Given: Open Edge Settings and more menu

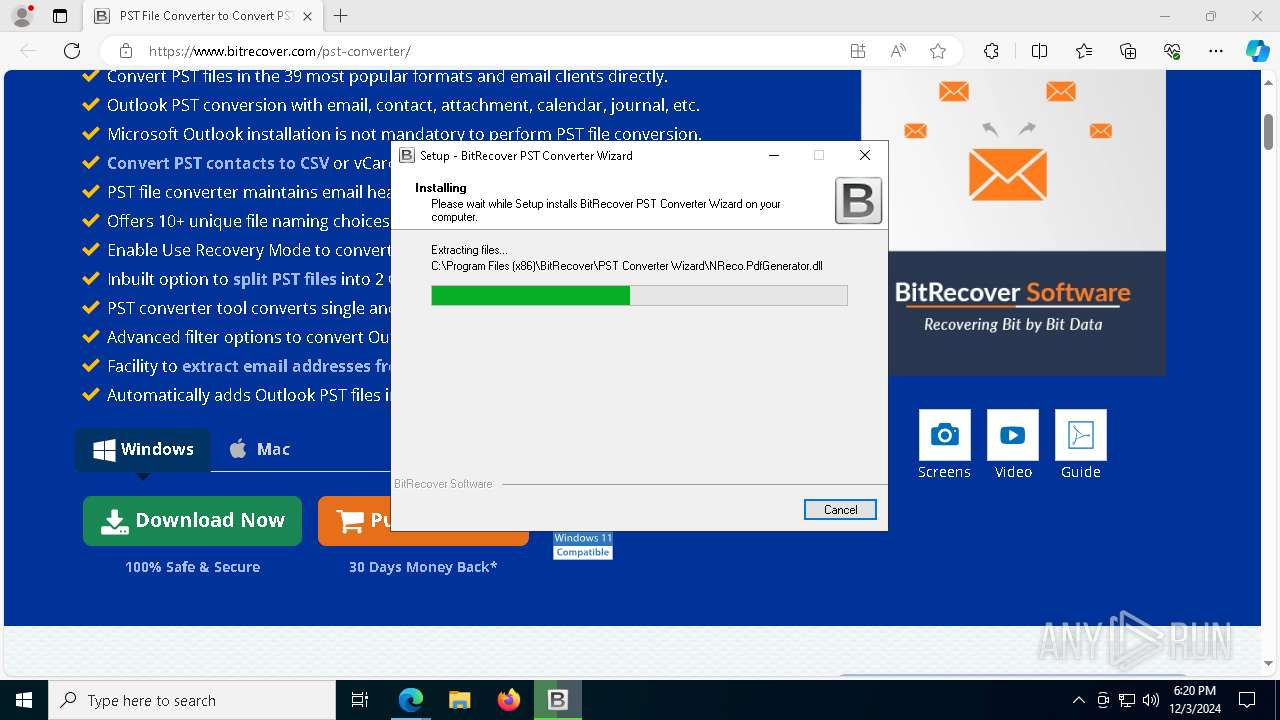Looking at the screenshot, I should point(1216,51).
